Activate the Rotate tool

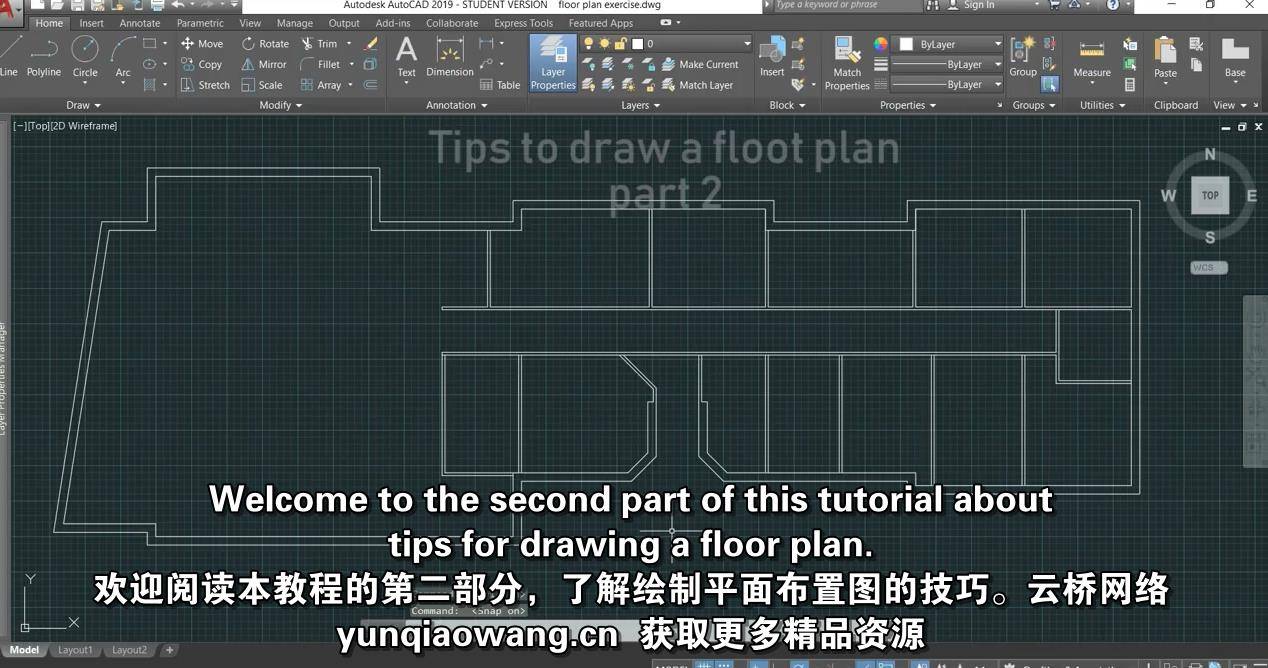(265, 44)
